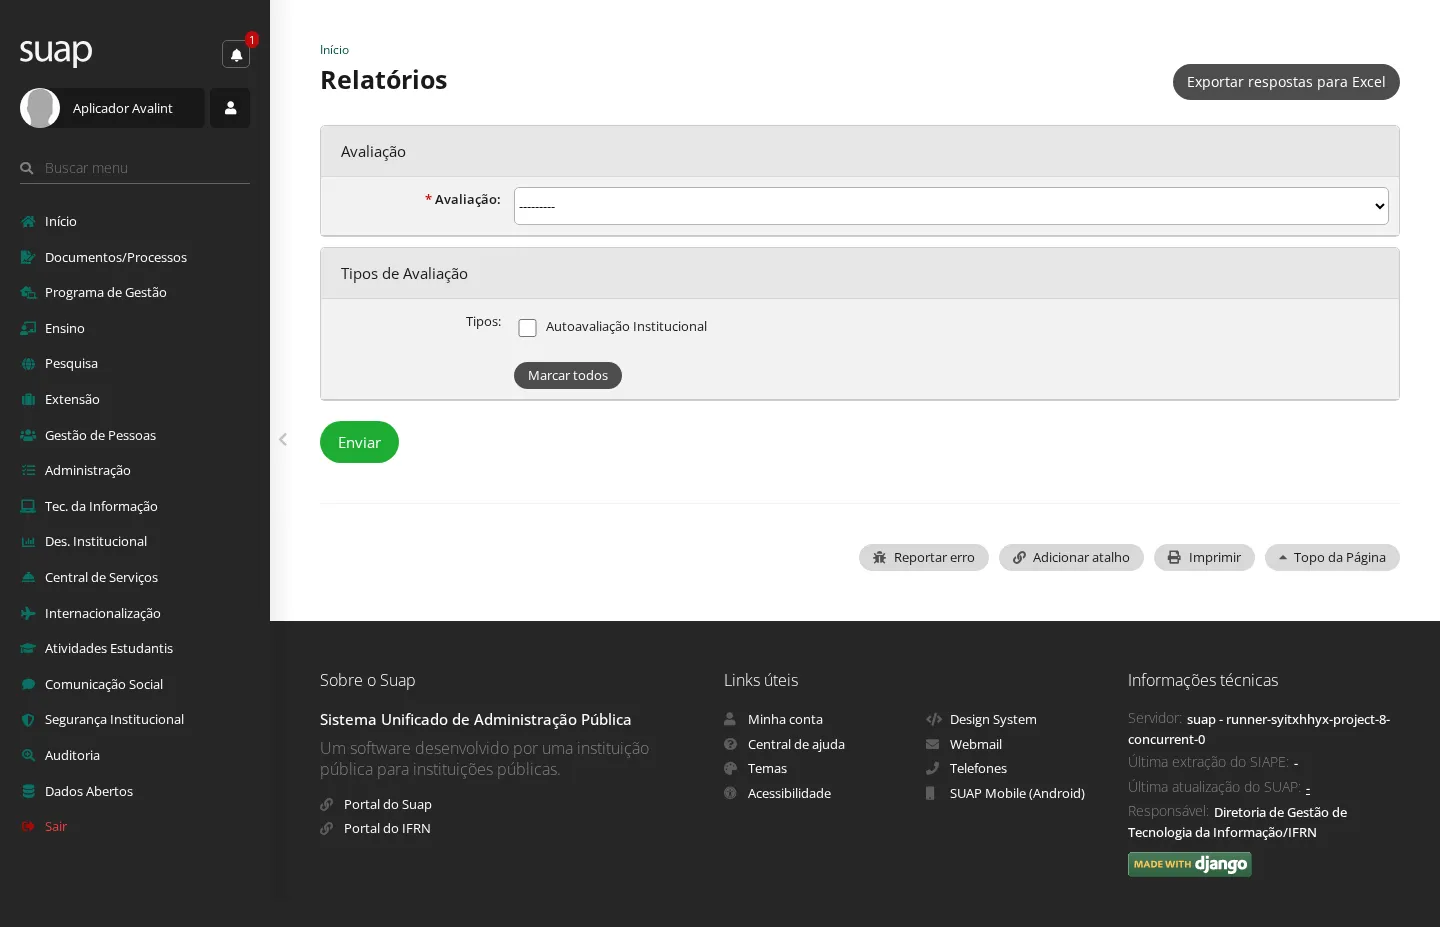Click Adicionar atalho link icon button
This screenshot has height=927, width=1440.
pos(1071,558)
